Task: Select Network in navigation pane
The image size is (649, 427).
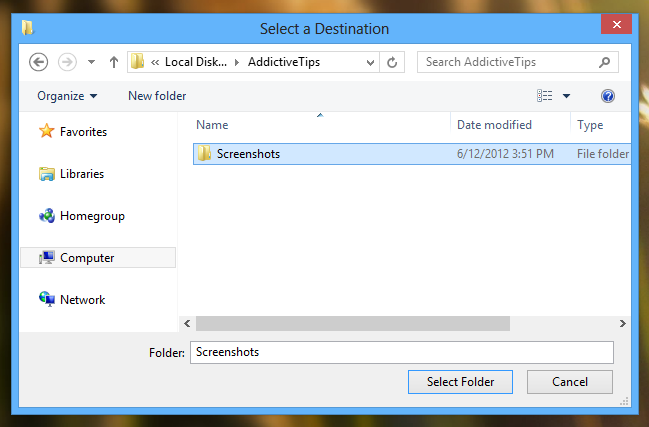Action: point(82,299)
